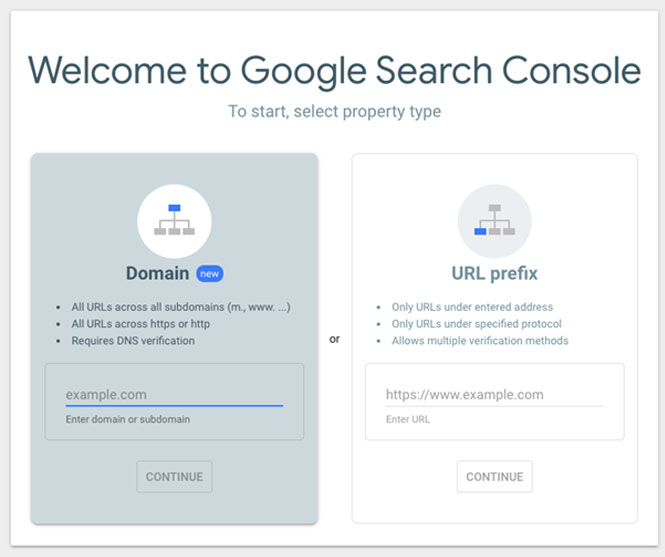Click 'Only URLs under entered address' text

[472, 307]
